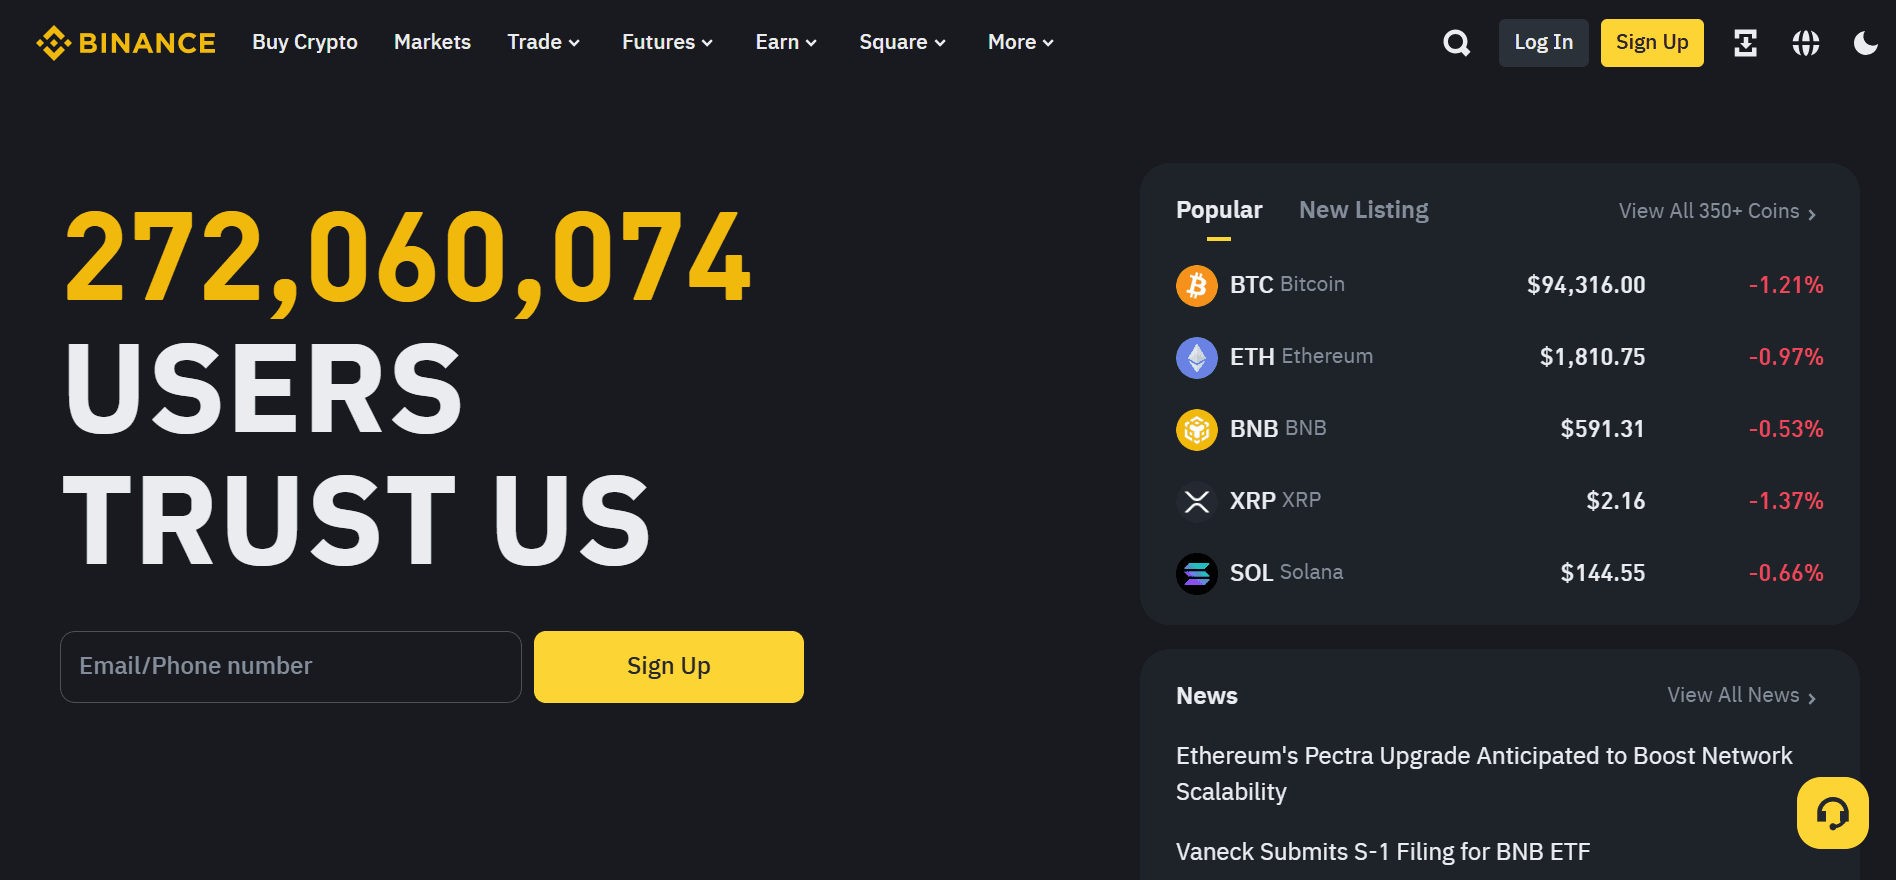Open the support headset chat icon

point(1832,813)
